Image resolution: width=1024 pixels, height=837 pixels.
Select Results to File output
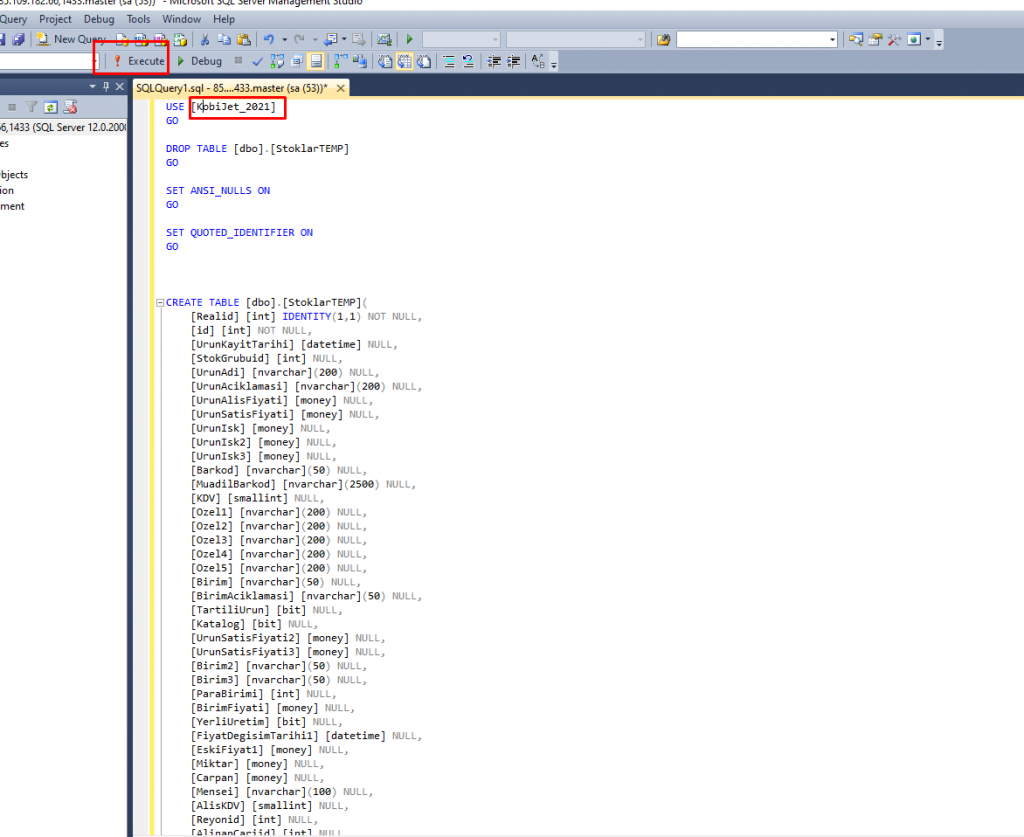[x=424, y=61]
